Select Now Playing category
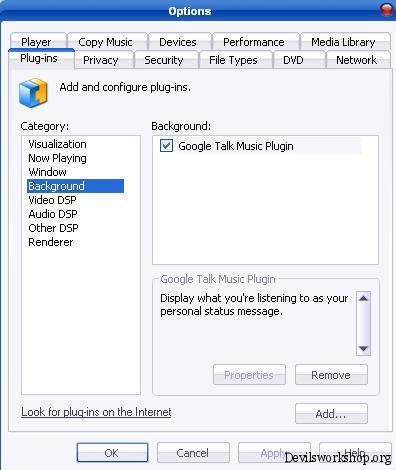Image resolution: width=396 pixels, height=470 pixels. click(57, 158)
